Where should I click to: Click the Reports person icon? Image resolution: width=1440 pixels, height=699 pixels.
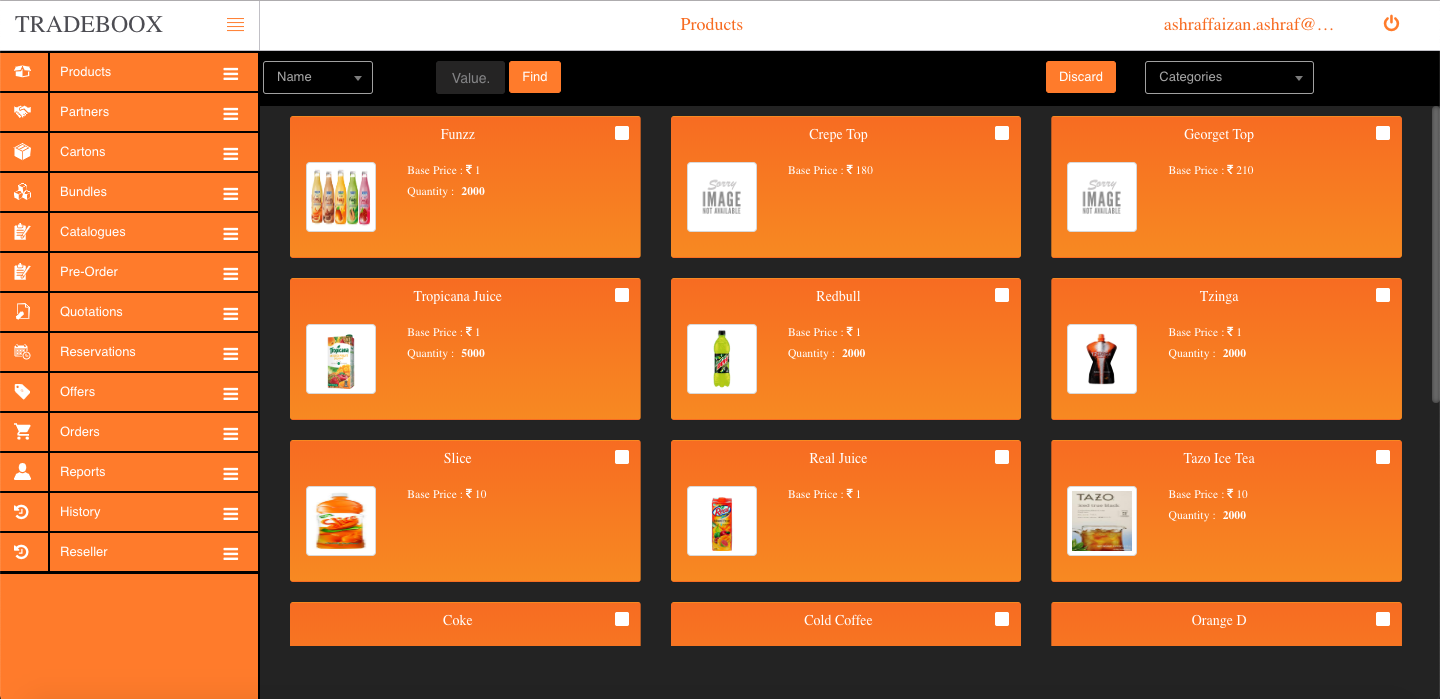click(23, 472)
